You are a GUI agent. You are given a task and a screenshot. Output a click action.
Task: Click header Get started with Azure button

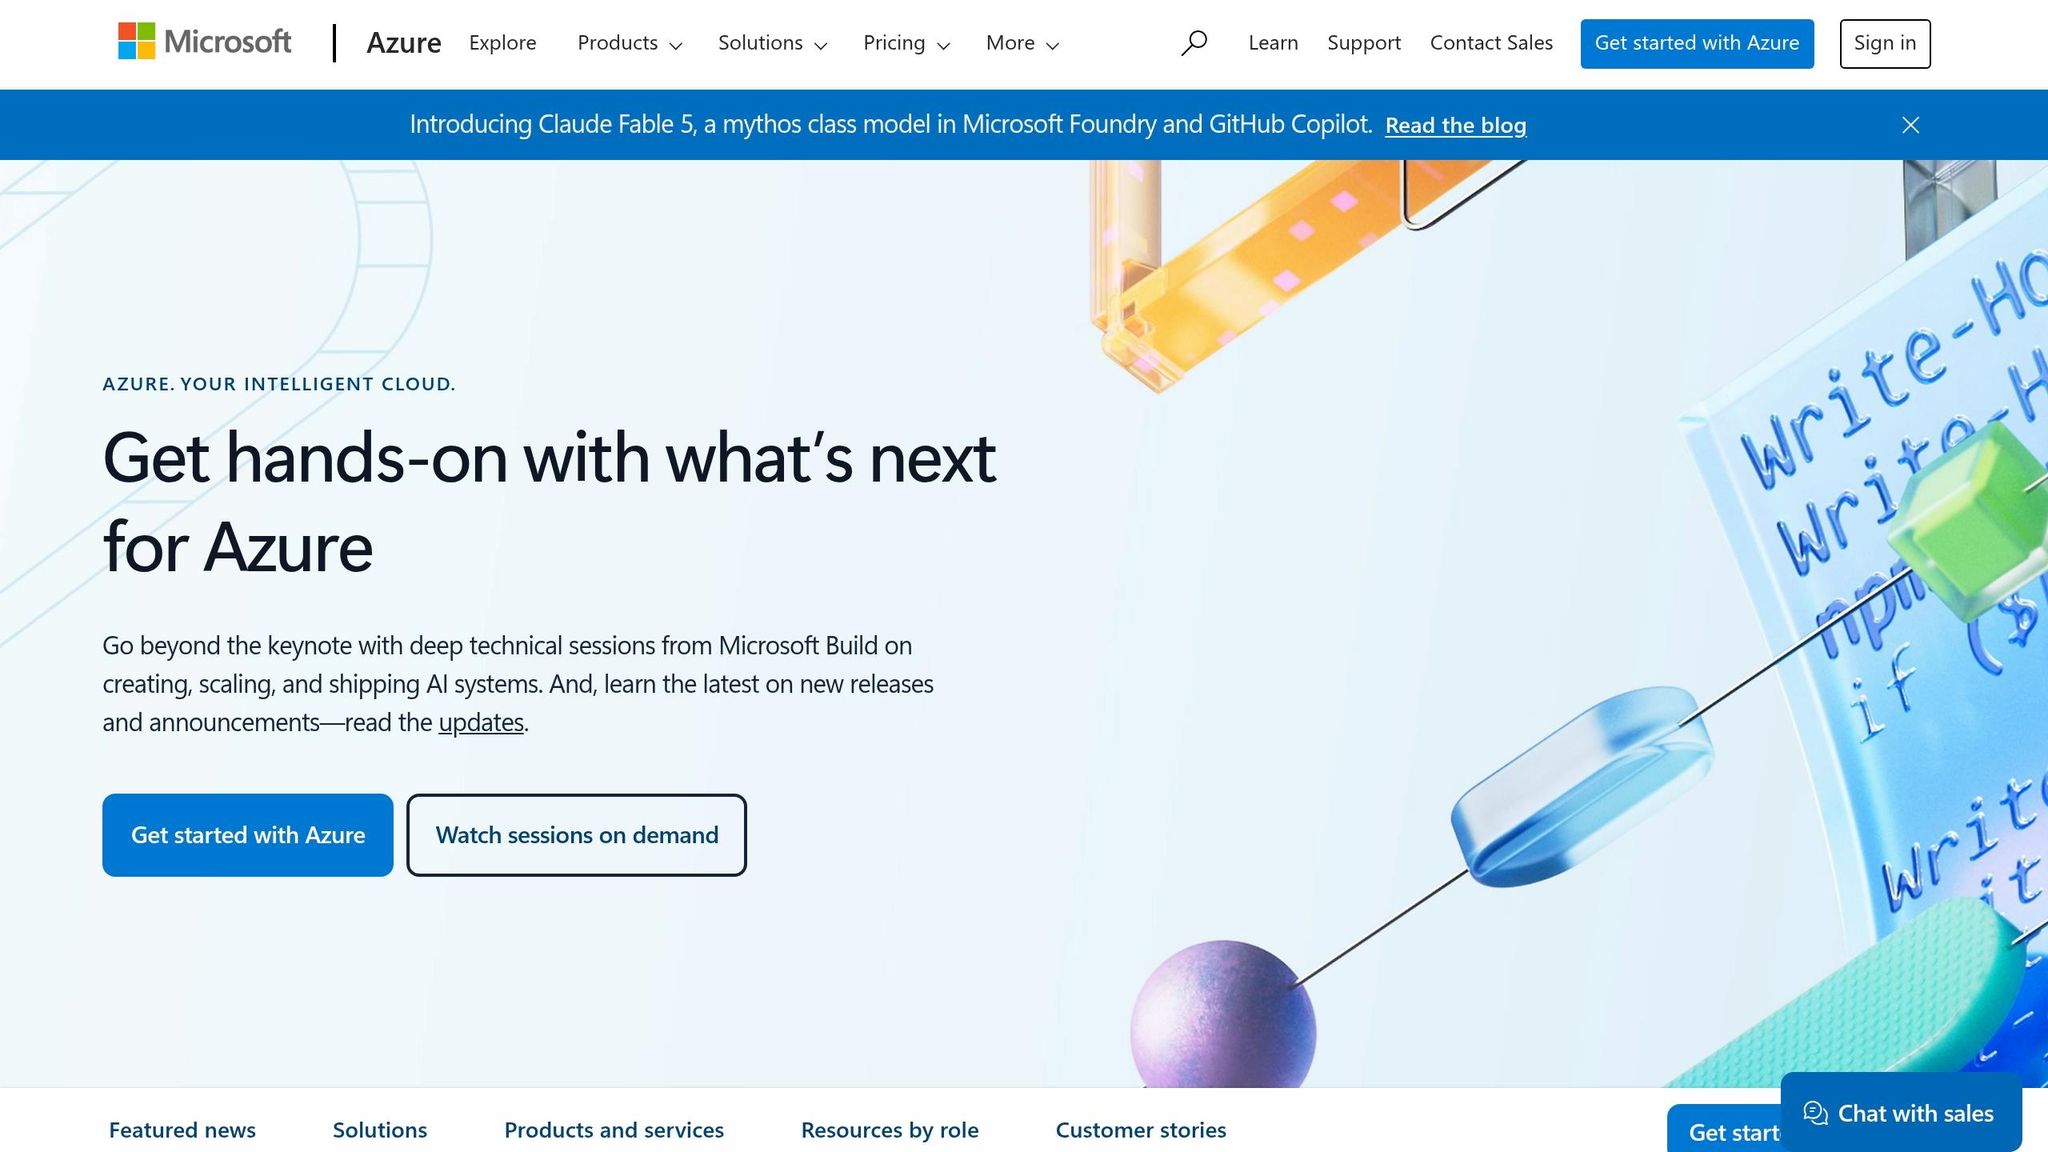[x=1697, y=44]
